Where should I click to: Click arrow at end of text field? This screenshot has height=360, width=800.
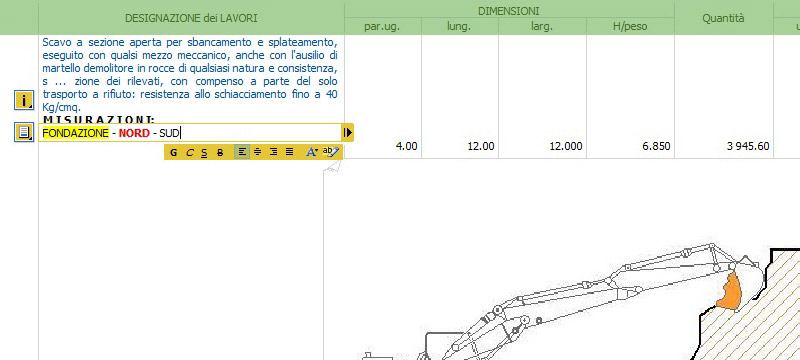tap(347, 133)
